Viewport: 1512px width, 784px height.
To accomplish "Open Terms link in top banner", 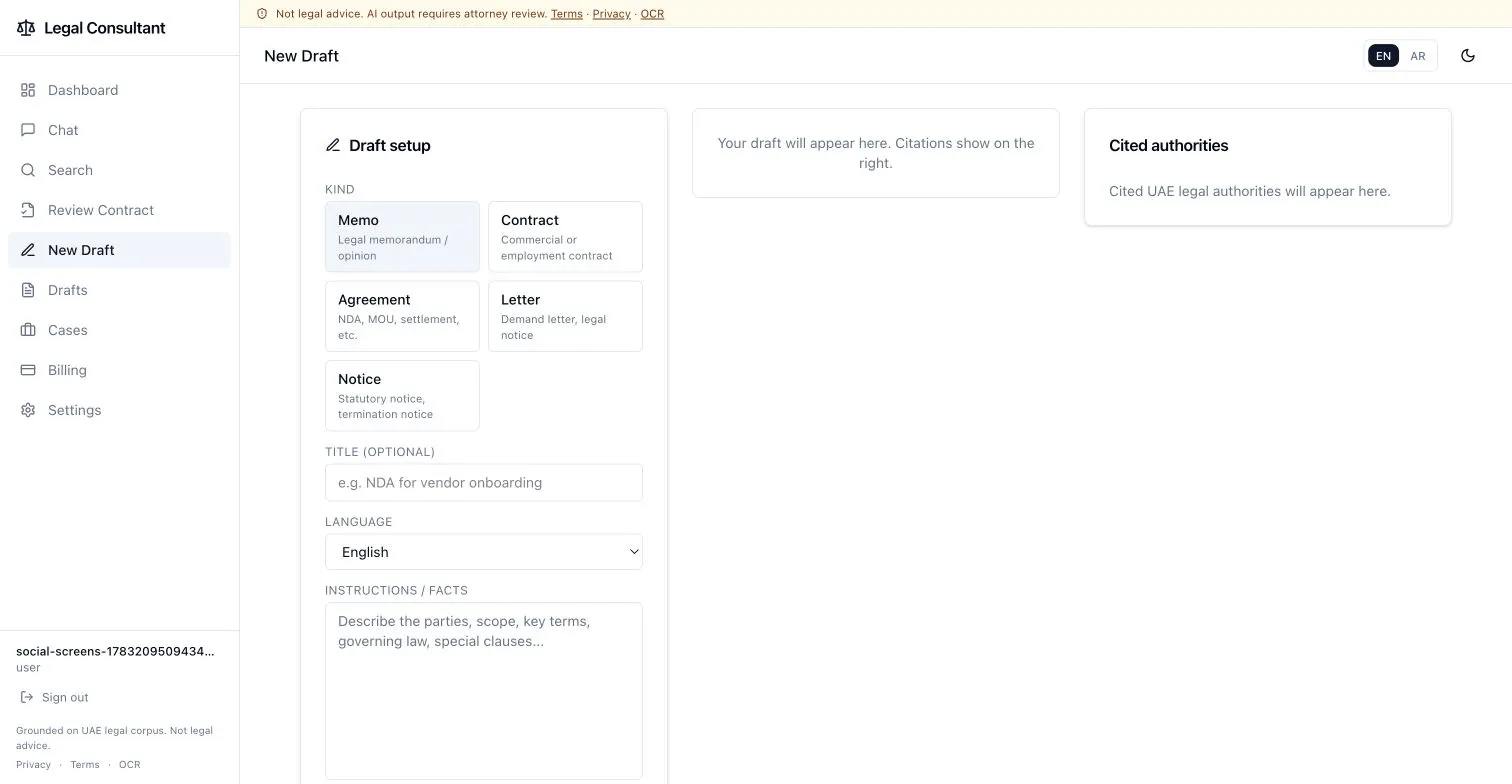I will pyautogui.click(x=567, y=14).
